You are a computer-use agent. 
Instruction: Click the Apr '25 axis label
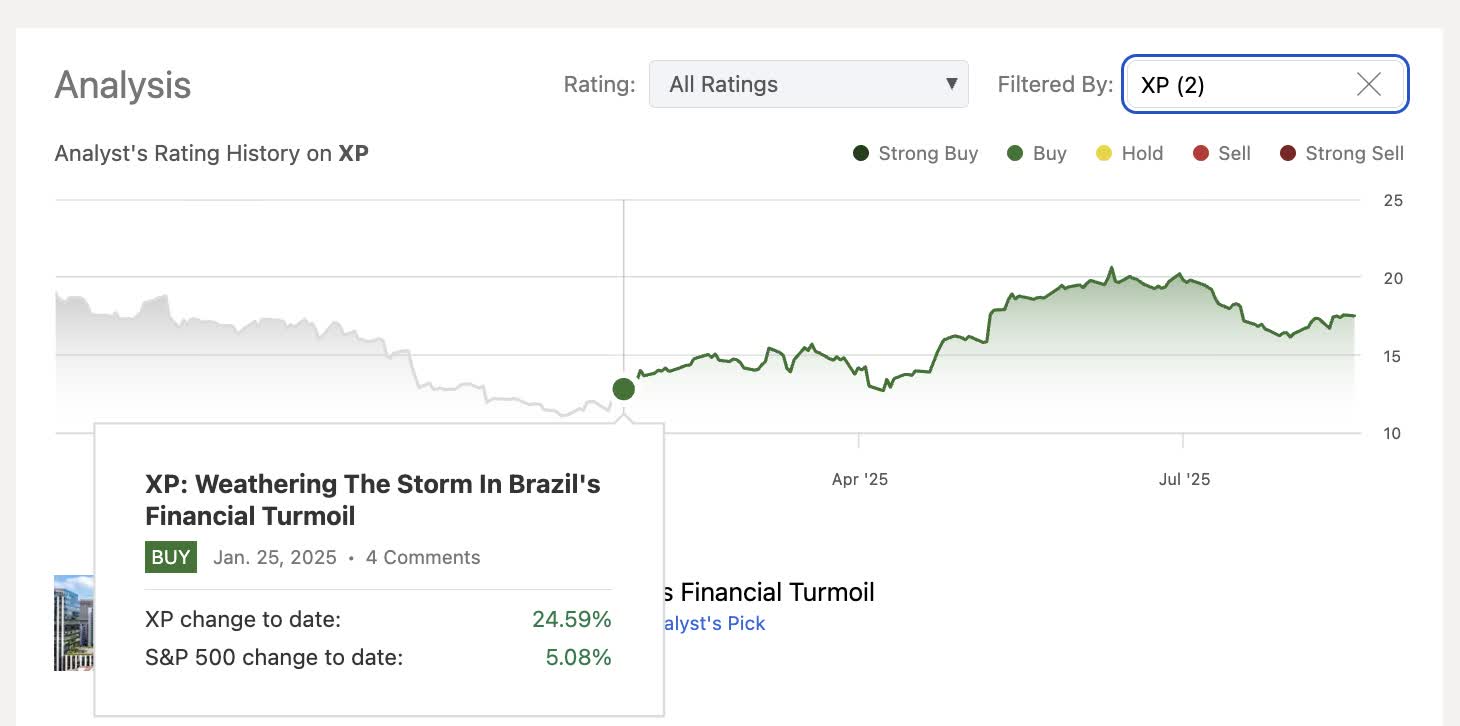[x=858, y=478]
